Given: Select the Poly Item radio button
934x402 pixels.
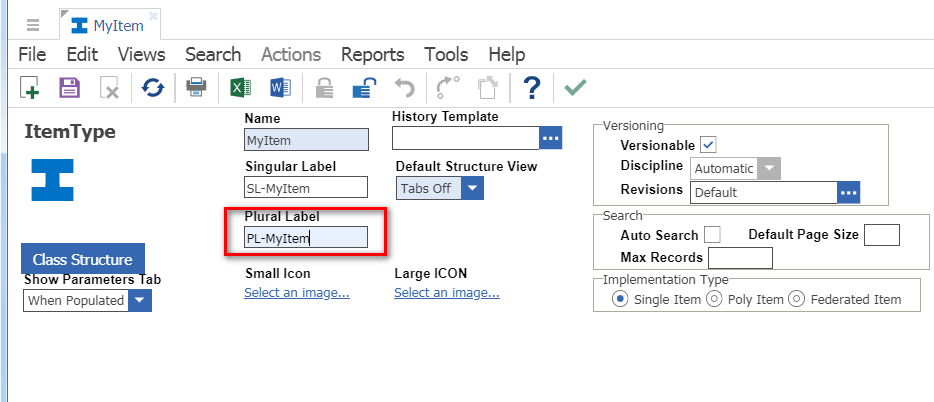Looking at the screenshot, I should point(714,299).
